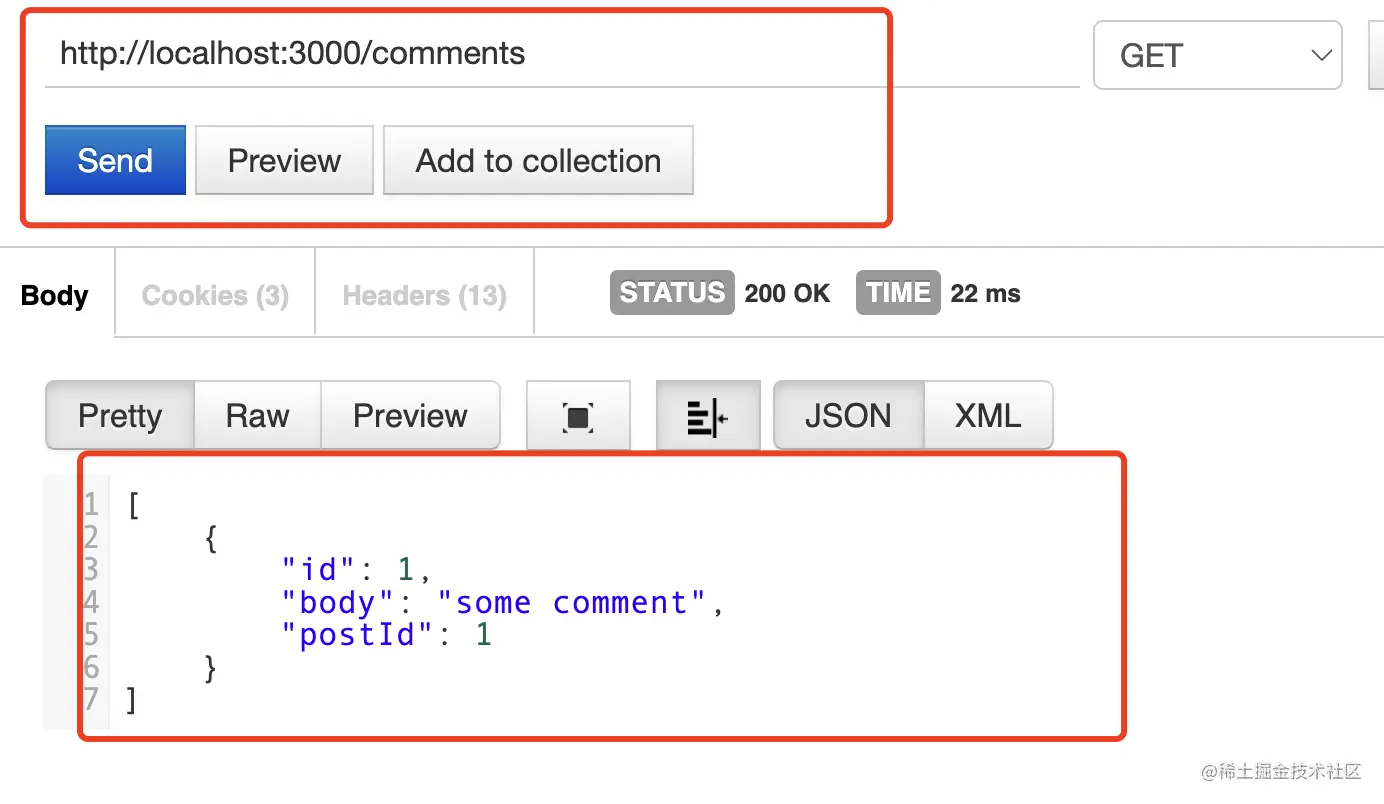Toggle fullscreen view of the response body
The image size is (1384, 804).
(578, 416)
